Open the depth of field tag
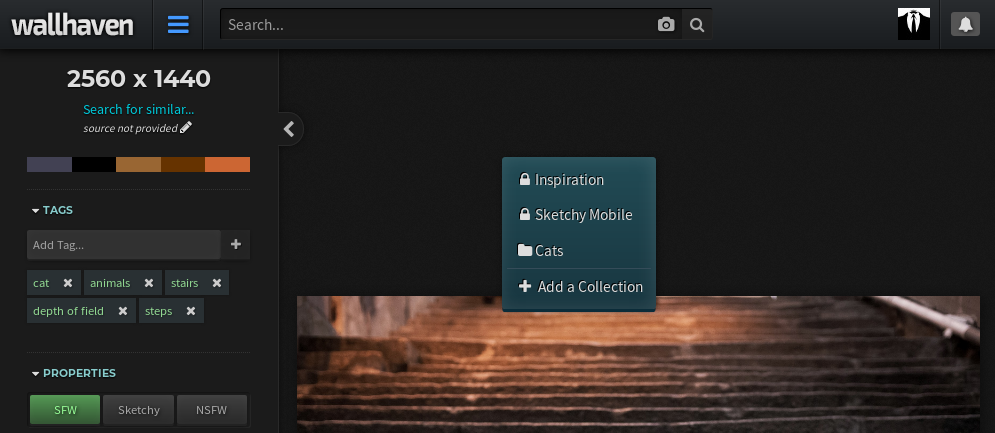This screenshot has width=995, height=433. (x=69, y=311)
